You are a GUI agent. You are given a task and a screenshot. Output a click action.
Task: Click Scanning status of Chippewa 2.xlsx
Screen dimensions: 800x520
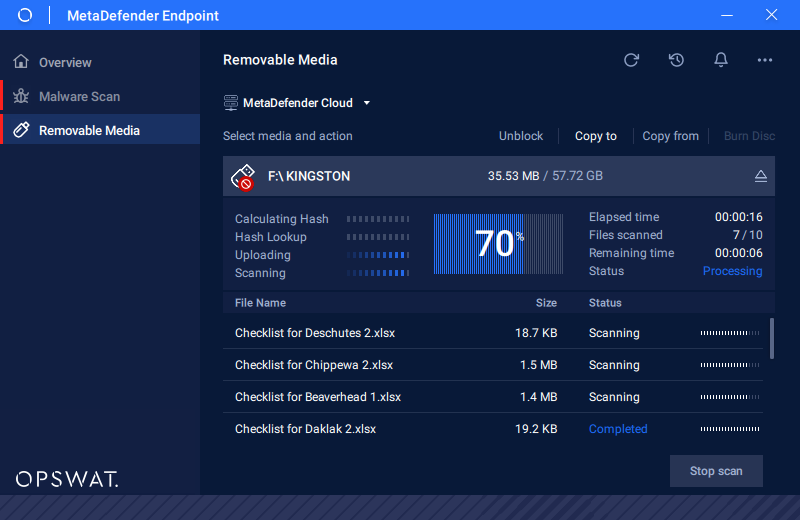(x=614, y=365)
